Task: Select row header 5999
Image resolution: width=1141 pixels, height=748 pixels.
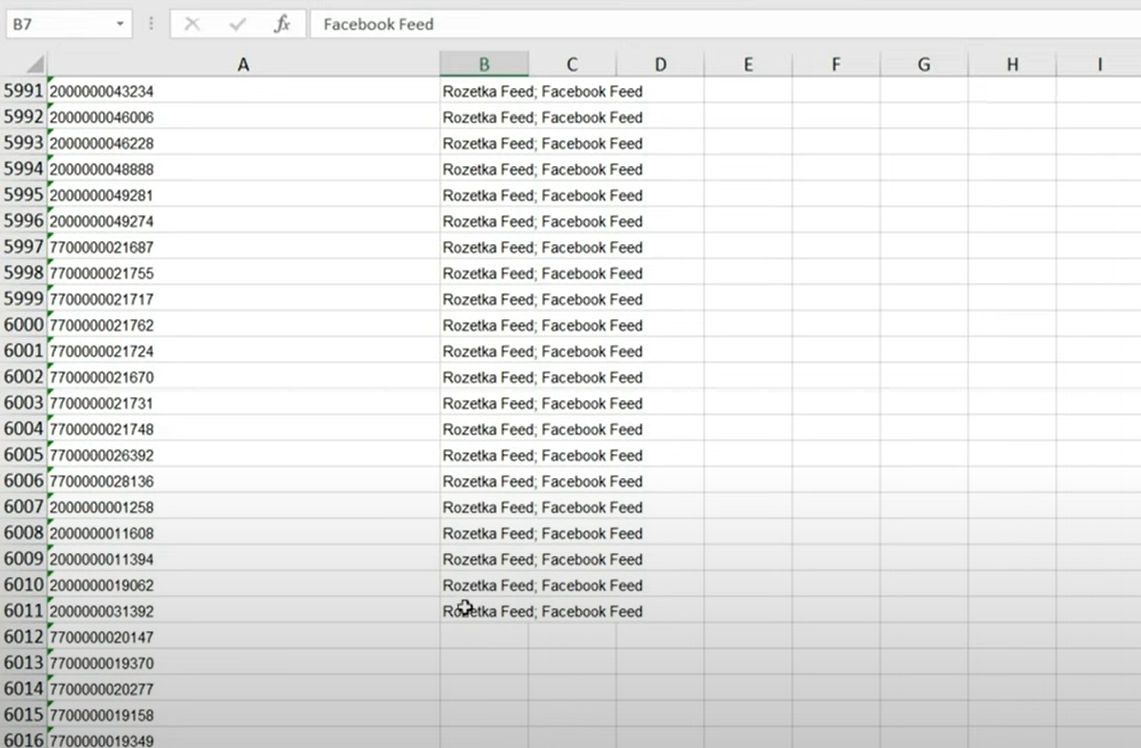Action: pos(23,298)
